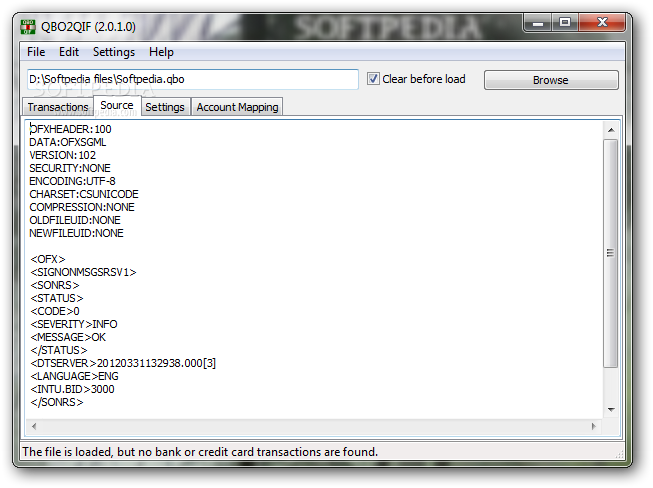The height and width of the screenshot is (488, 653).
Task: Minimize the QBO2QIF window
Action: [538, 23]
